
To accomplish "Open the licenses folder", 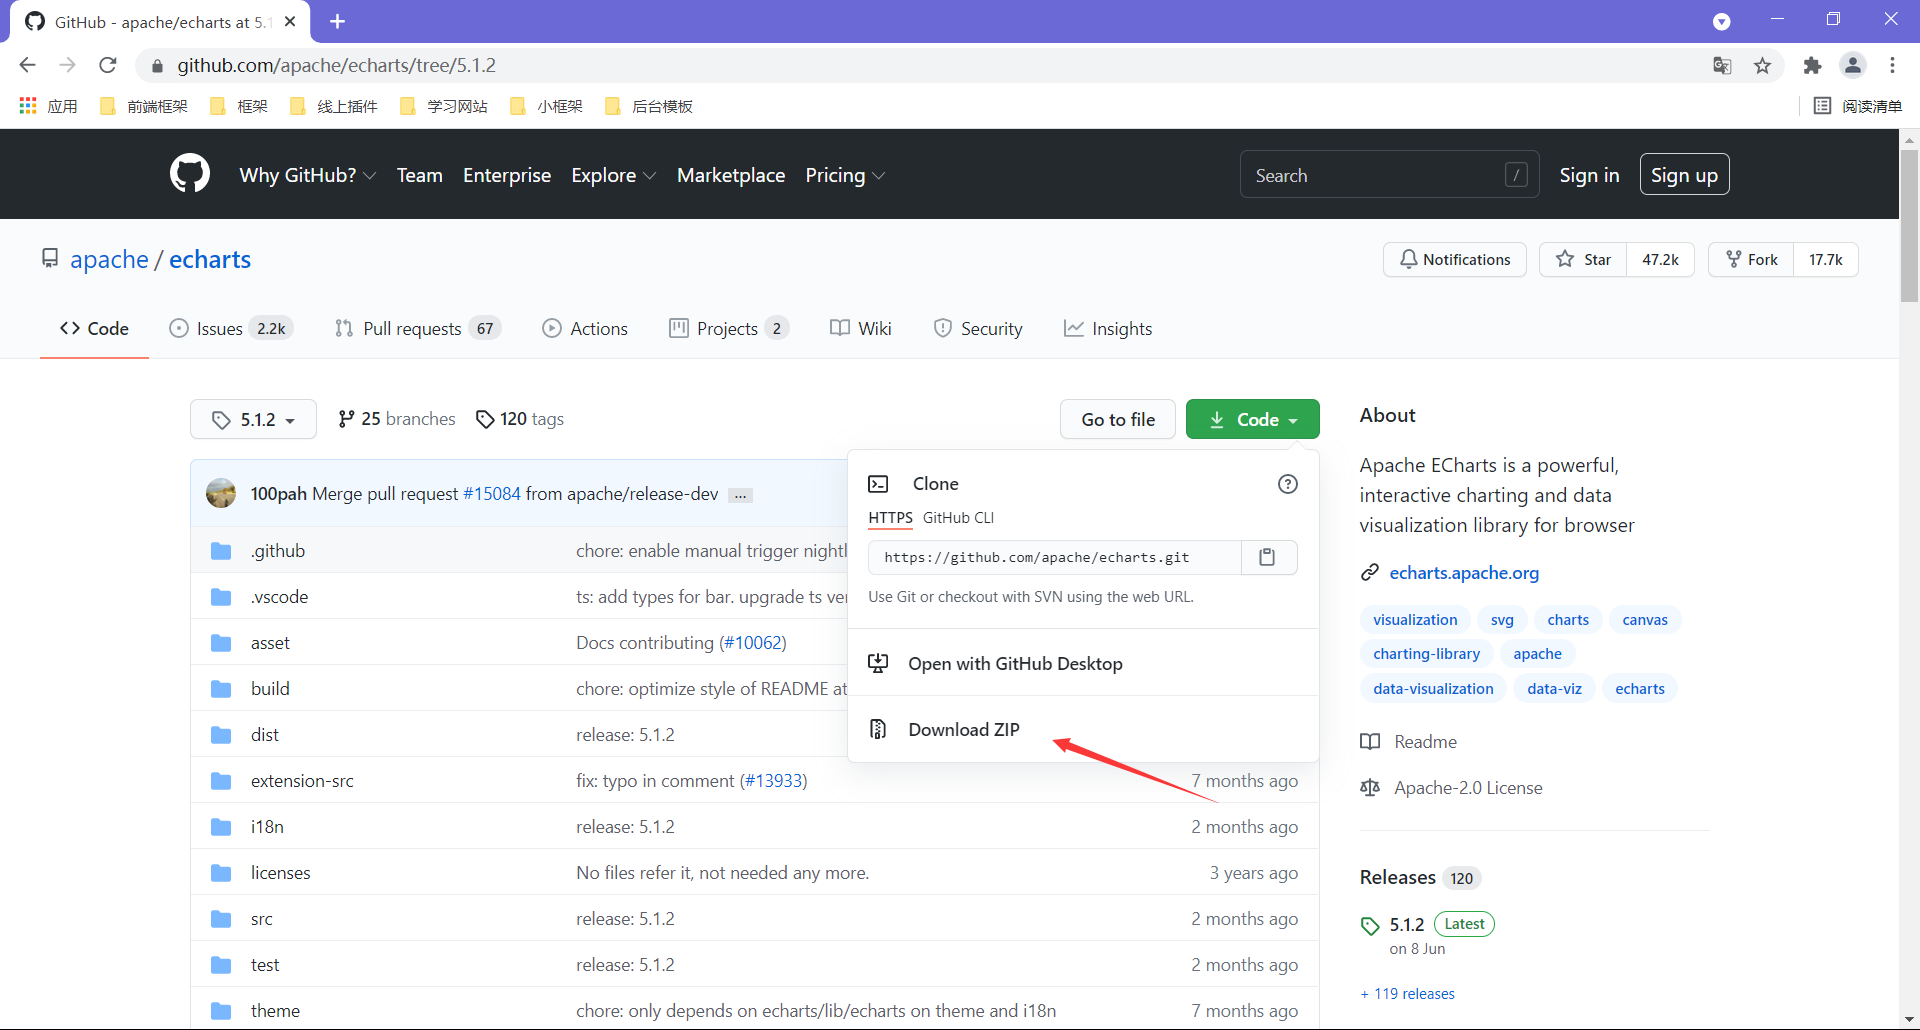I will (281, 873).
